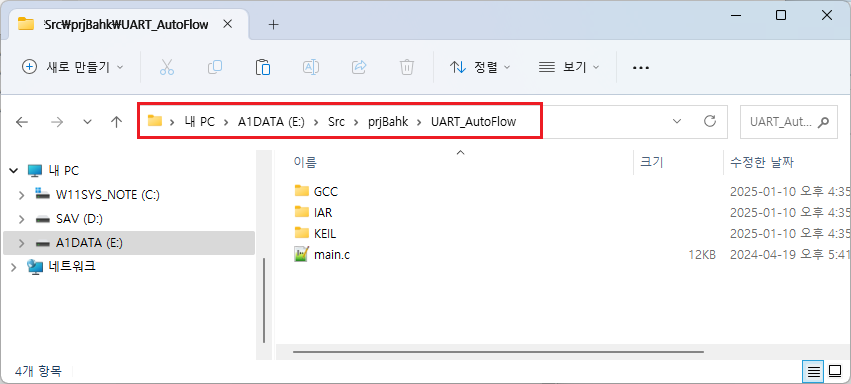Go forward with the right arrow
This screenshot has width=851, height=384.
(56, 122)
